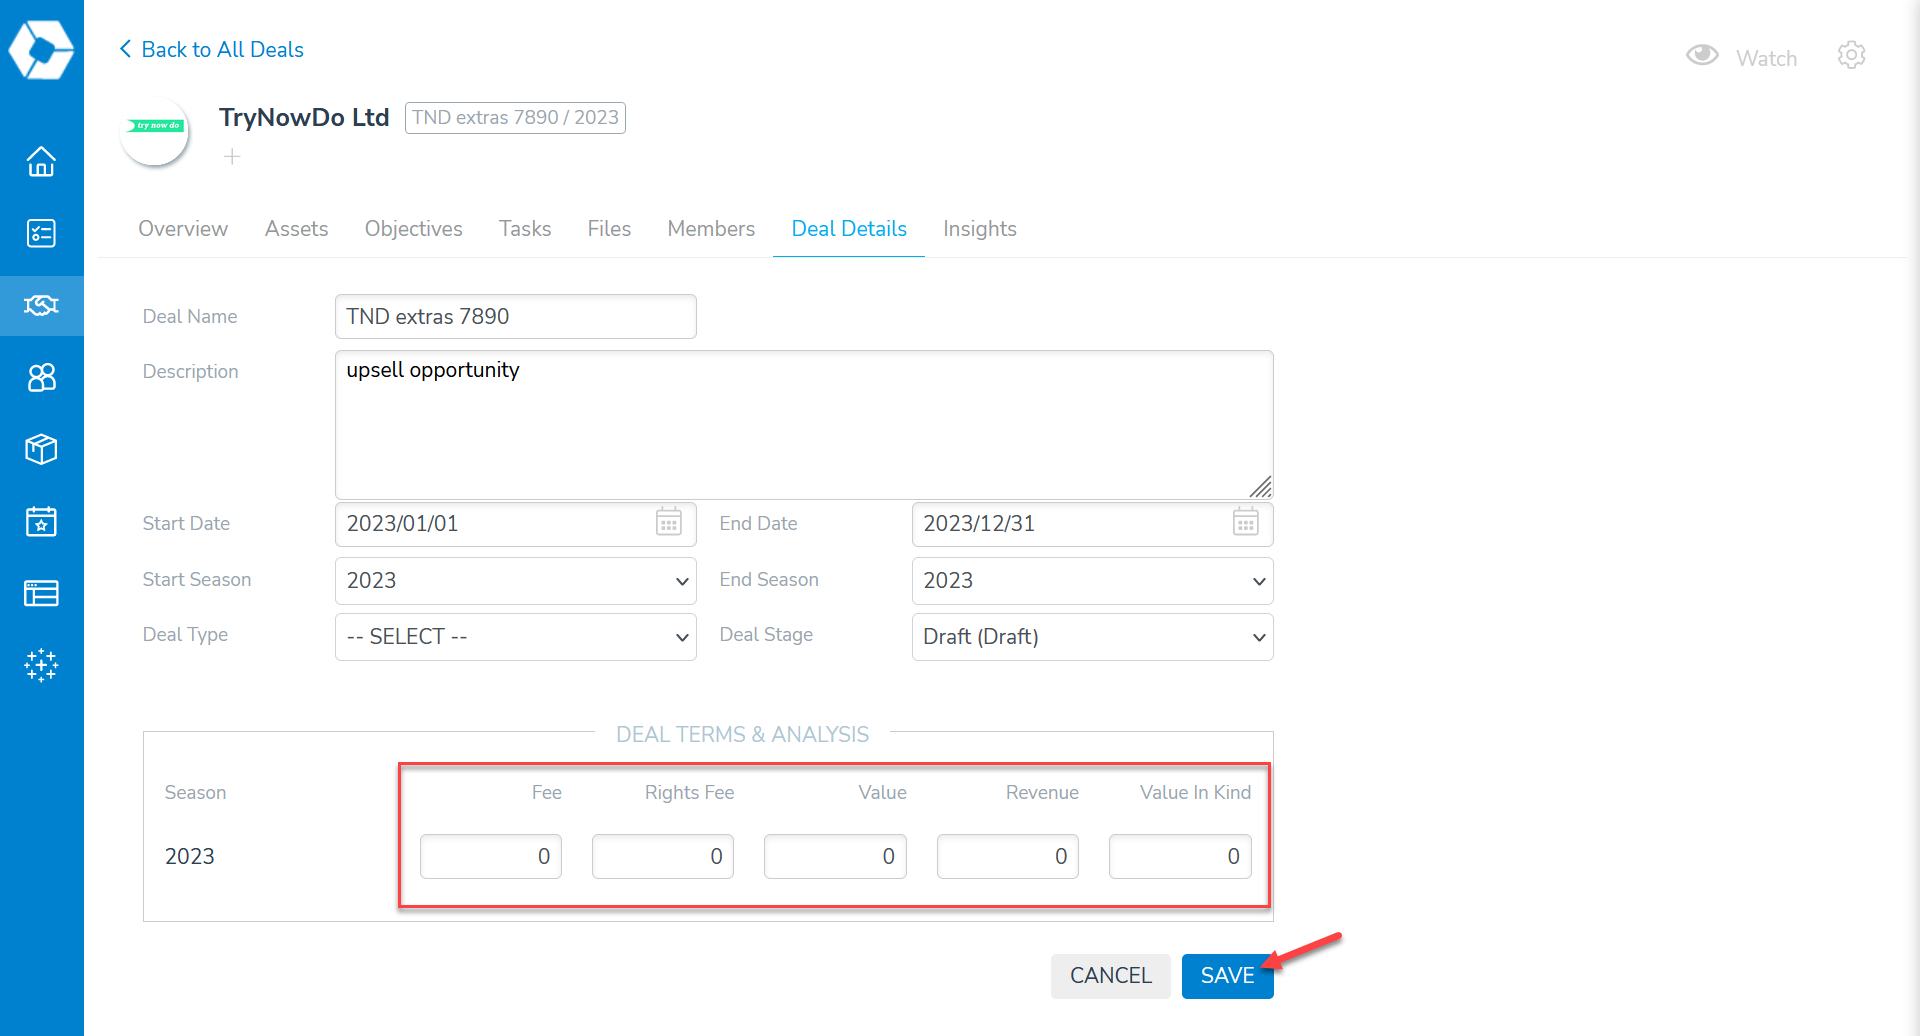Screen dimensions: 1920x1036
Task: Click the Deal Name label
Action: point(190,316)
